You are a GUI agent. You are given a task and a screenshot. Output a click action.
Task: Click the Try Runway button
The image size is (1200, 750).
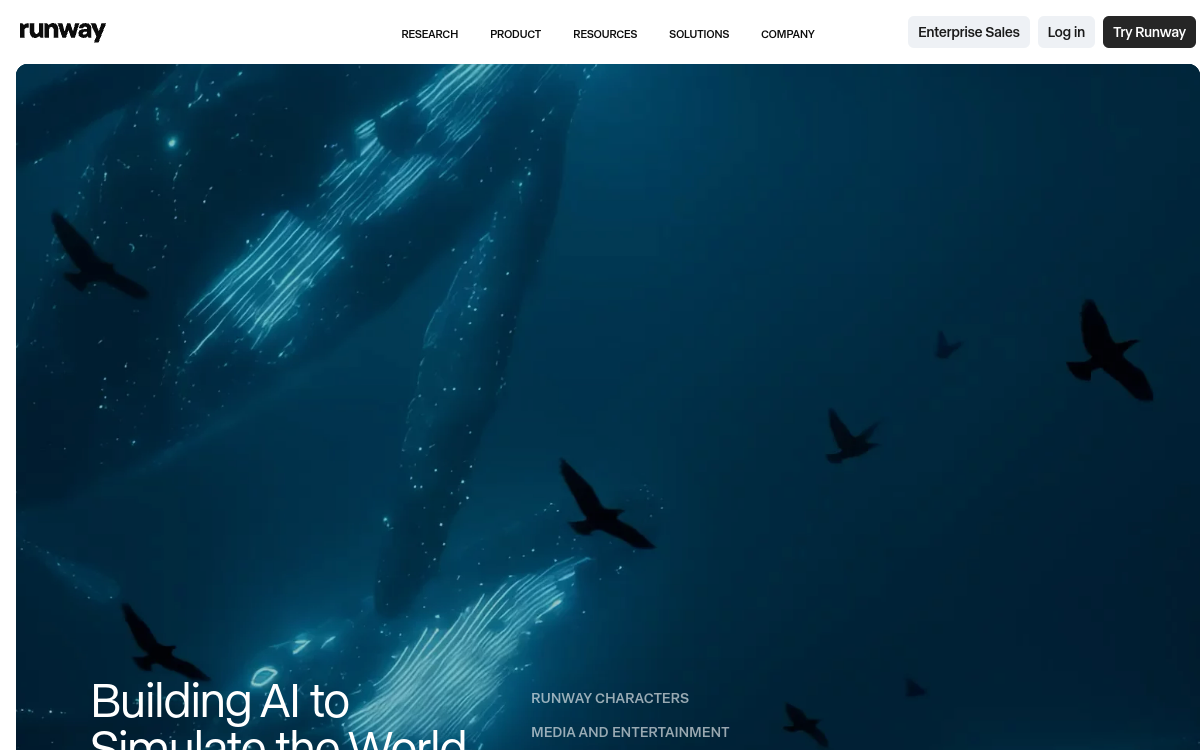click(x=1149, y=32)
